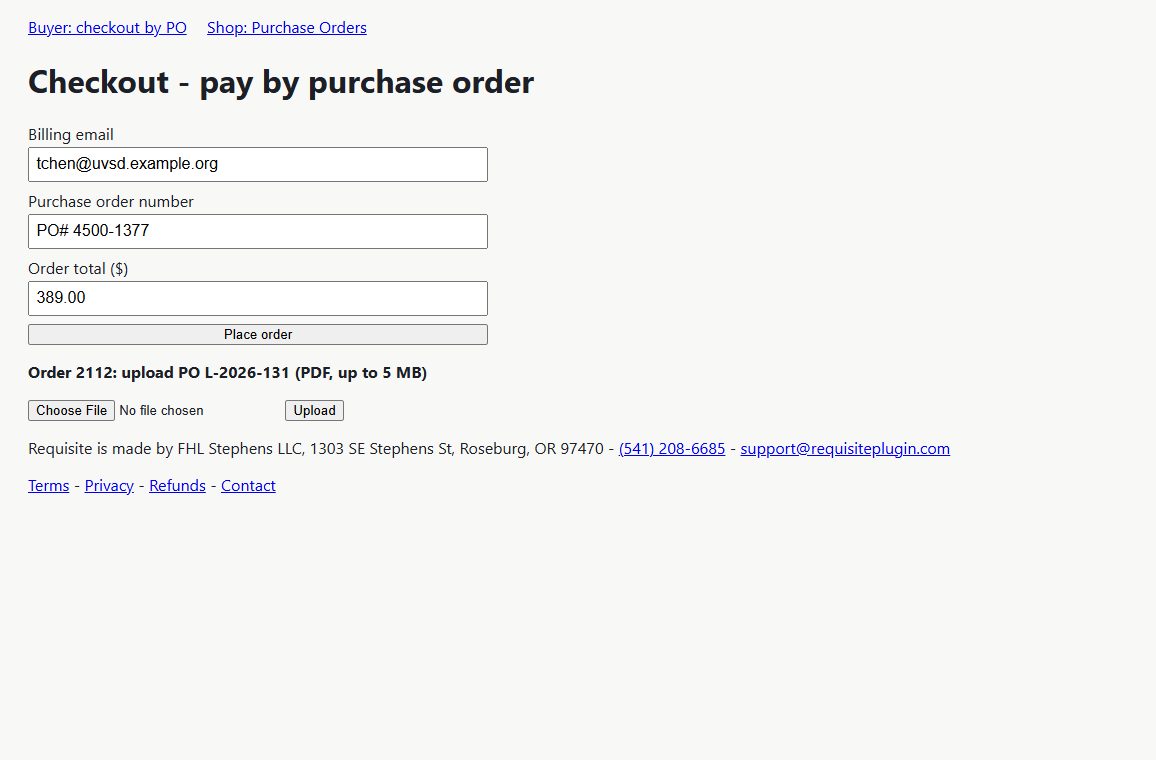Edit the Order total ($) field

pos(258,299)
